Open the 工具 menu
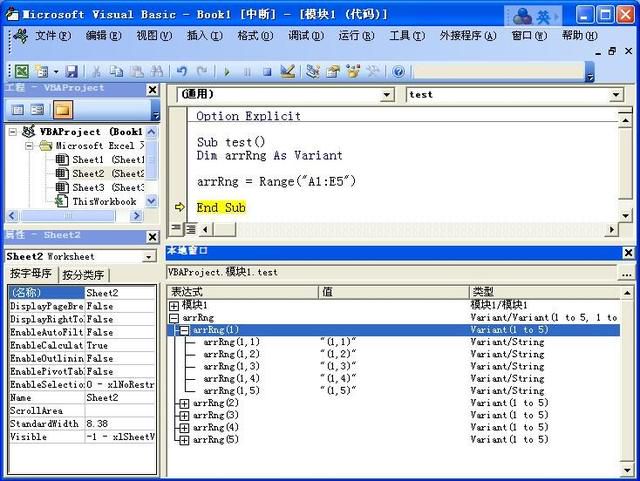The width and height of the screenshot is (640, 481). point(407,36)
